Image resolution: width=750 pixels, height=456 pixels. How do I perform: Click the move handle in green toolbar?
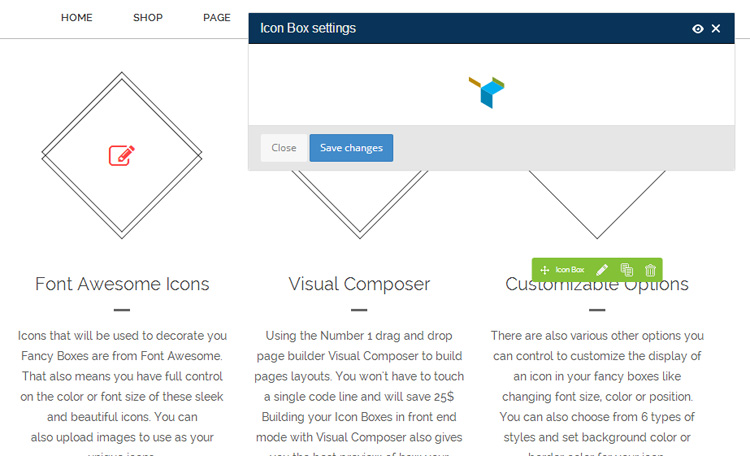tap(544, 270)
